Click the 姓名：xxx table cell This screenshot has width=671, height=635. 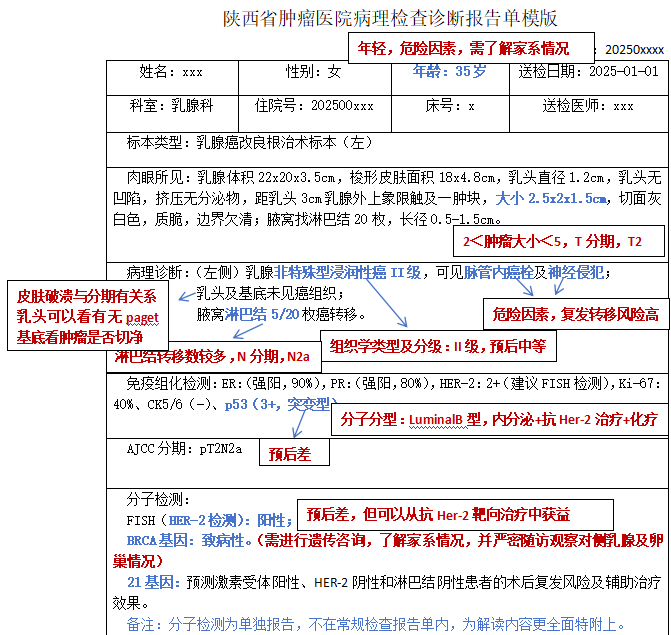(x=170, y=72)
